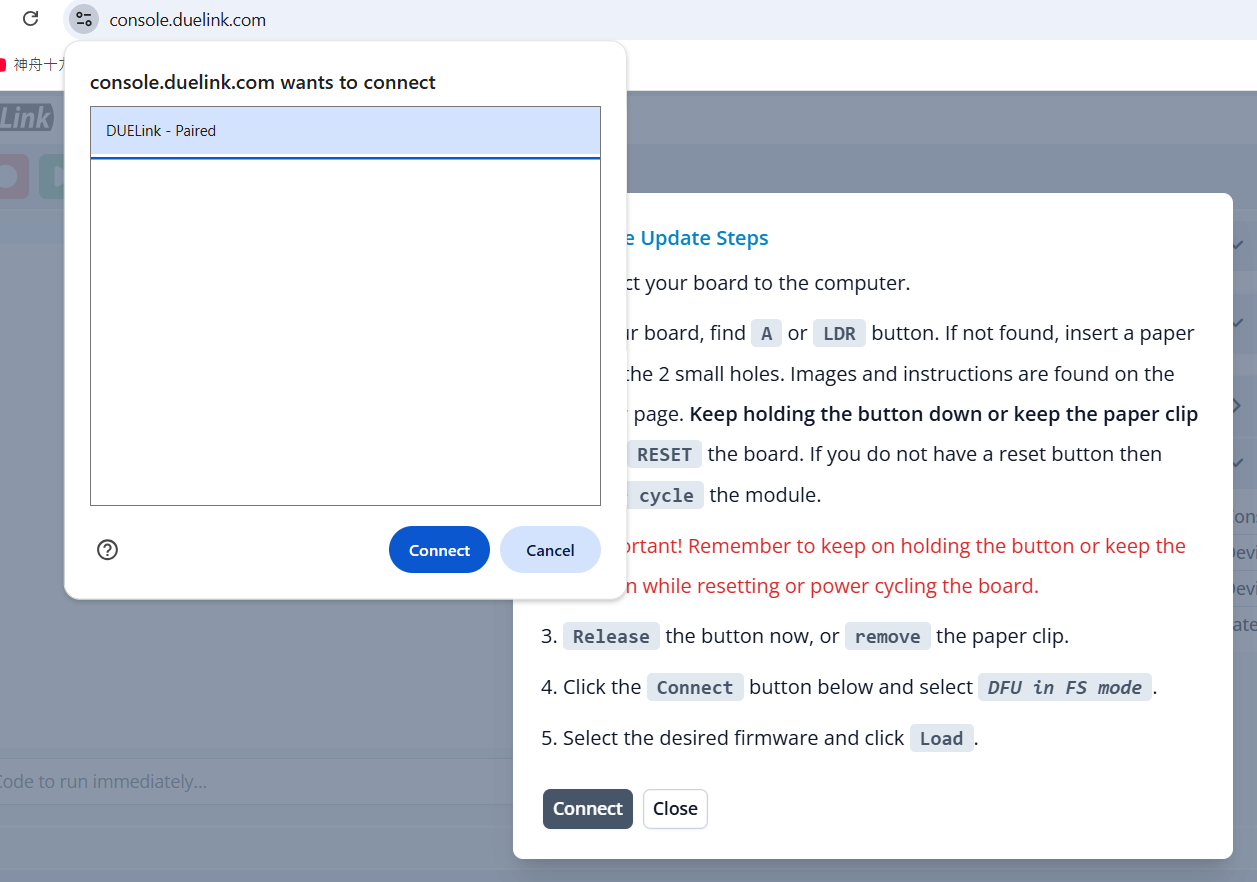
Task: Open the 神舟十 bookmark in bookmarks bar
Action: point(35,65)
